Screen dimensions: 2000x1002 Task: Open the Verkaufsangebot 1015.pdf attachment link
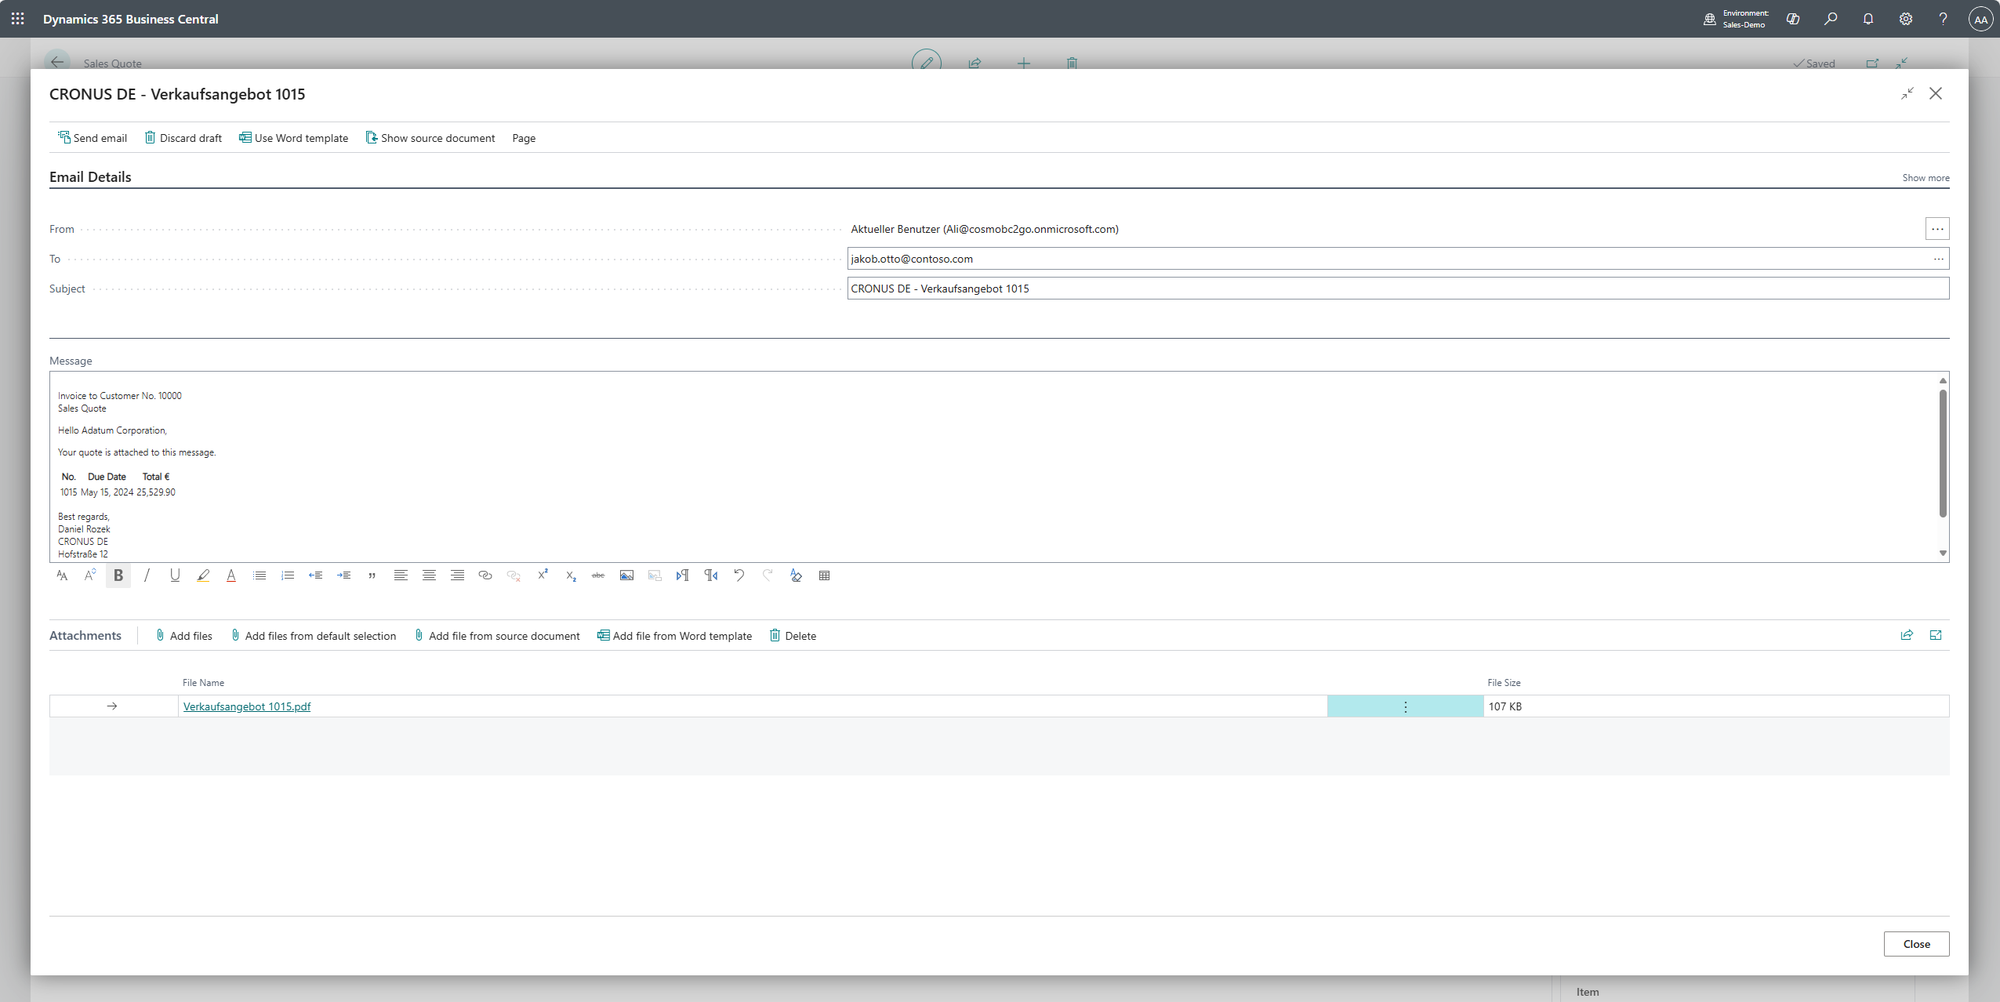point(247,707)
